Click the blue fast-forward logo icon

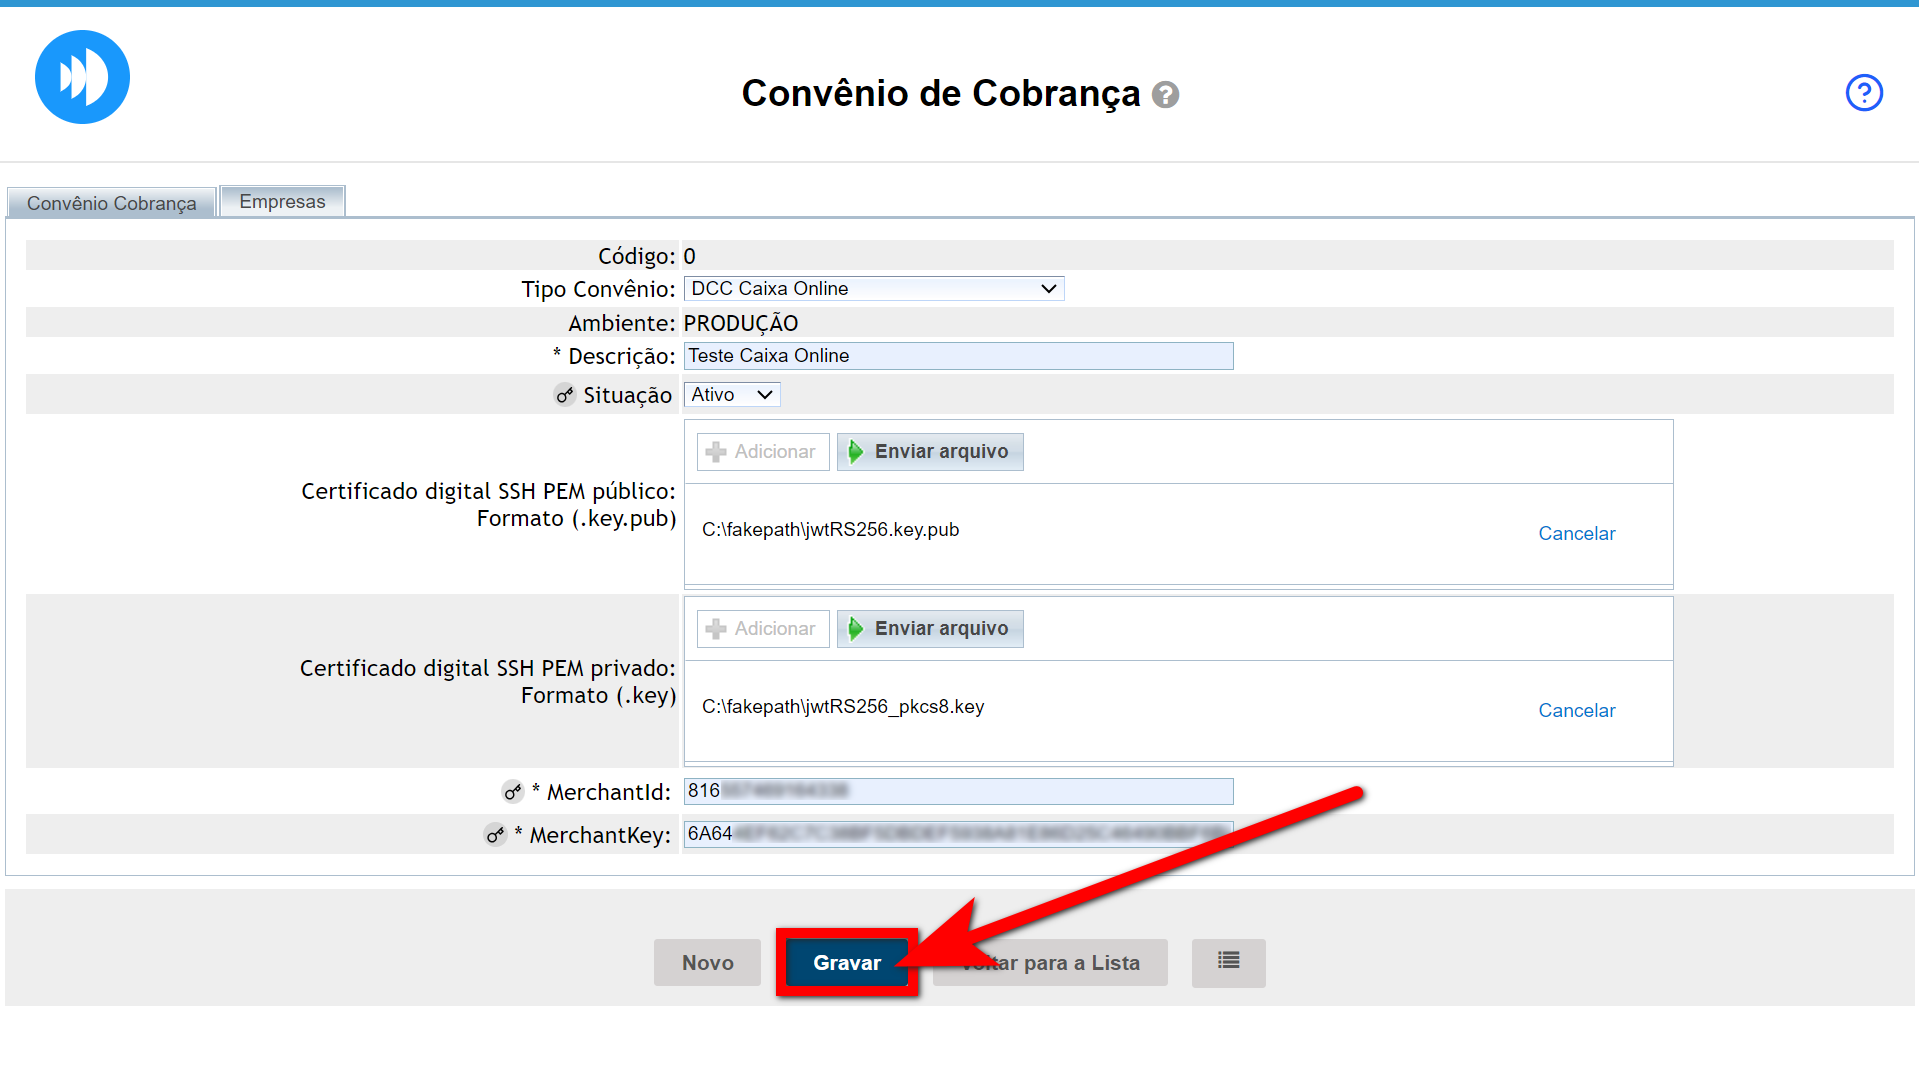tap(82, 77)
